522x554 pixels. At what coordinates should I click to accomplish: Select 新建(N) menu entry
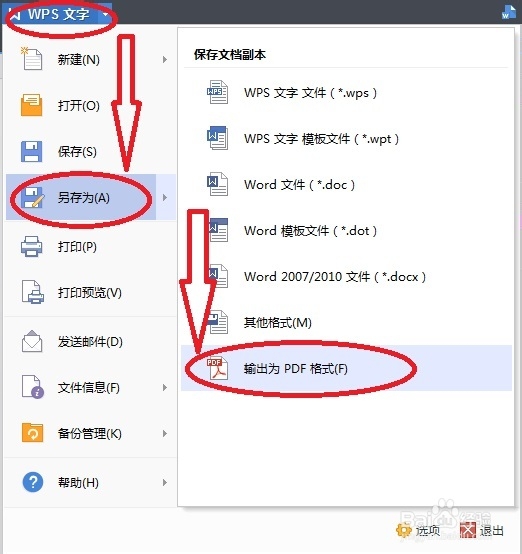(90, 59)
